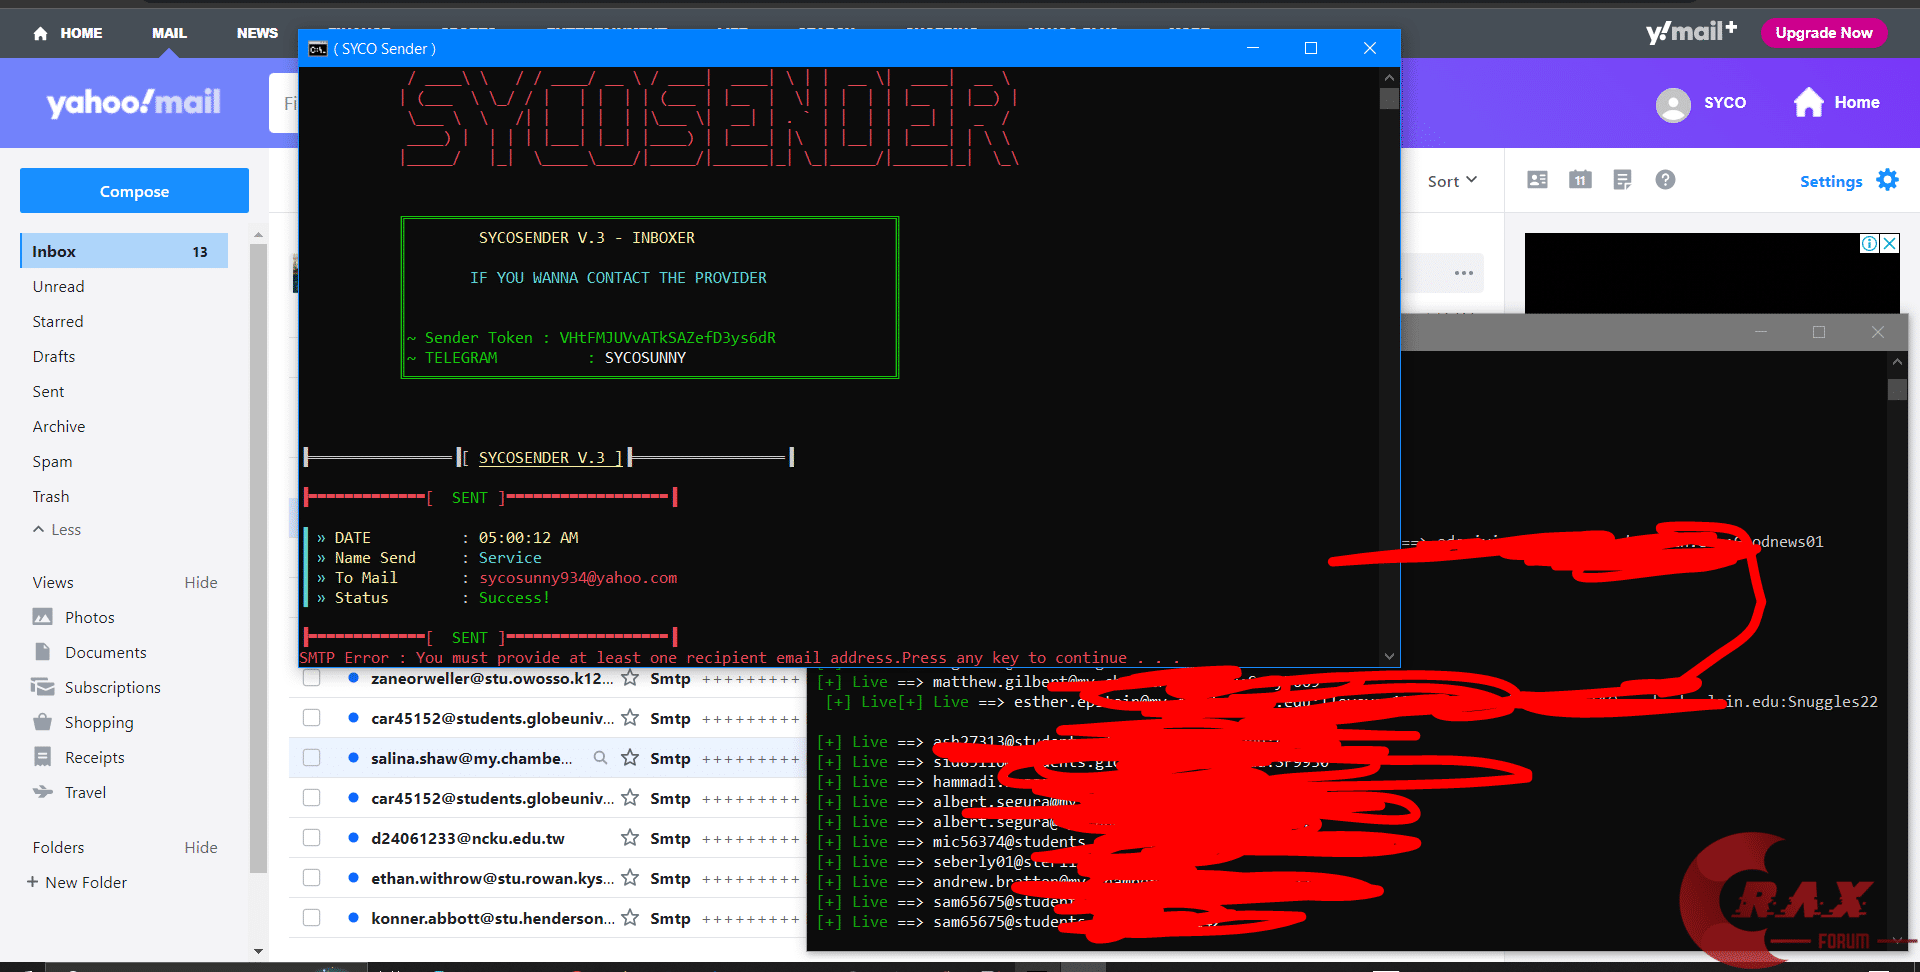Click the search icon in the salina.shaw row

pos(600,758)
